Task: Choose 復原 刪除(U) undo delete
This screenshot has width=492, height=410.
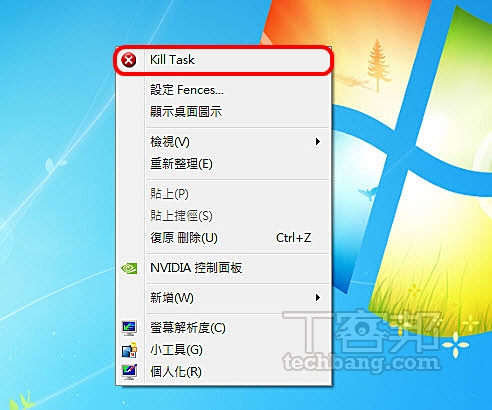Action: coord(223,238)
